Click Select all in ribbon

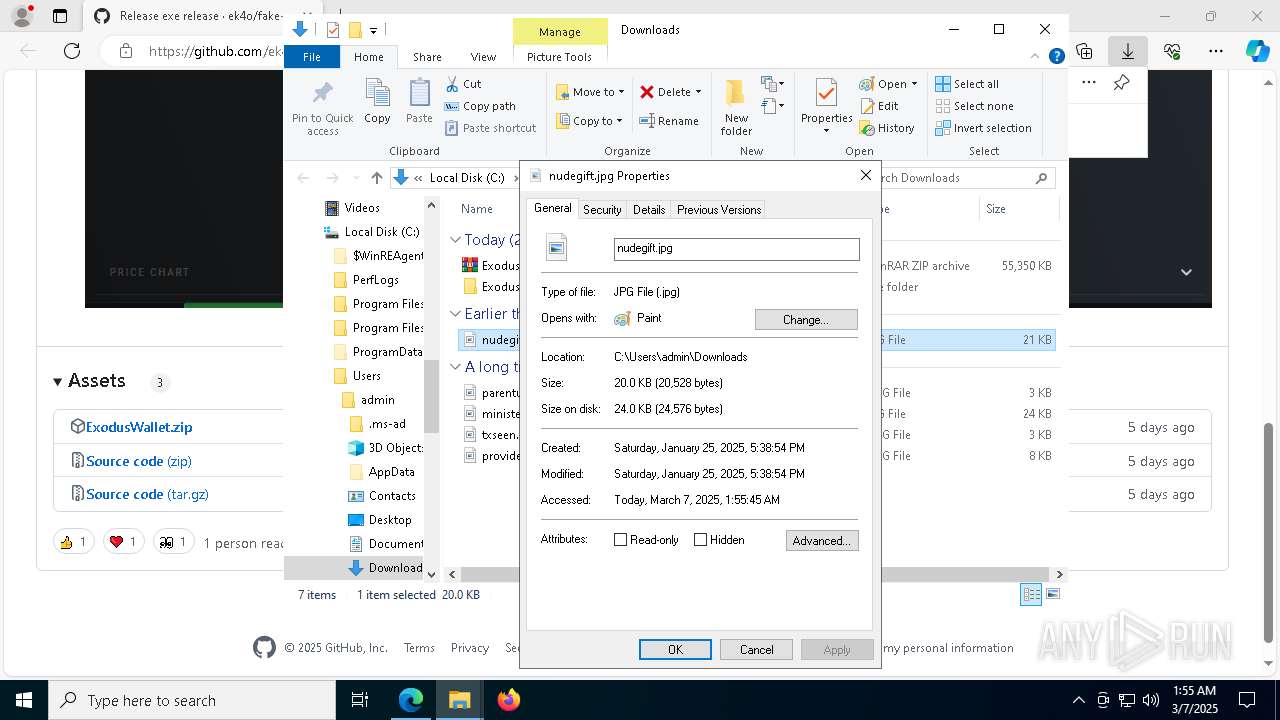[967, 84]
